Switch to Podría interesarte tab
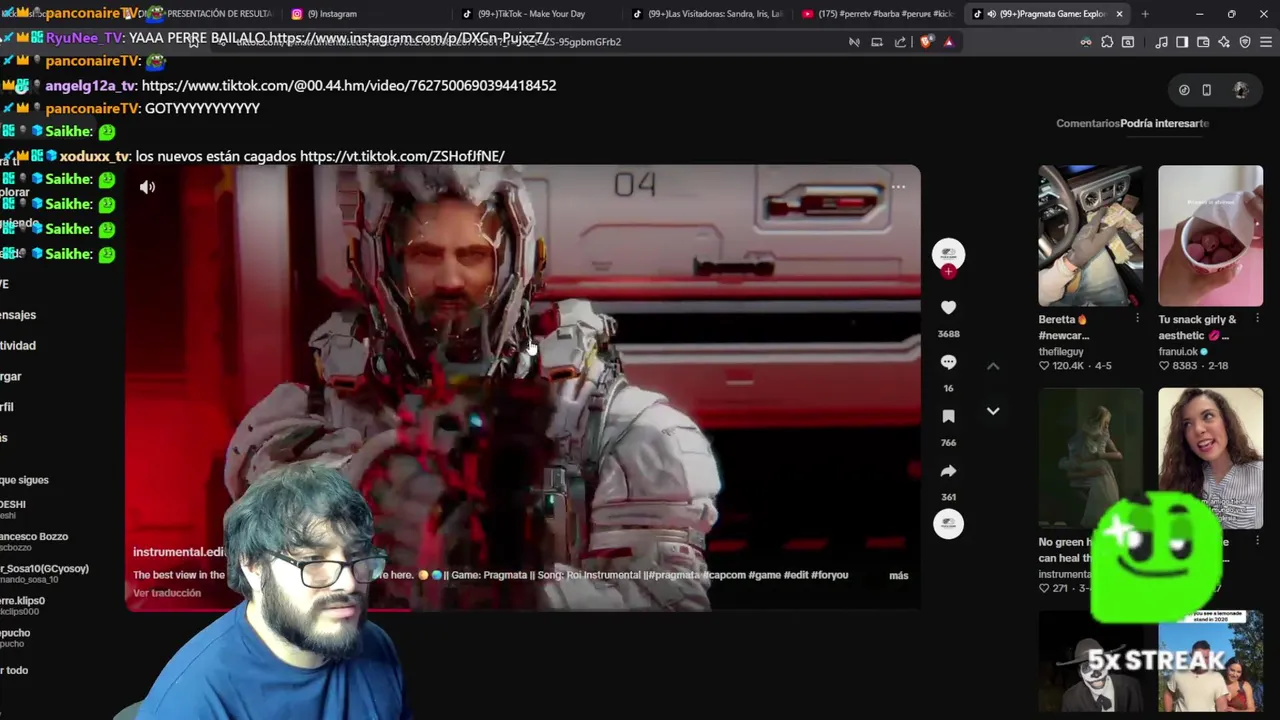The height and width of the screenshot is (720, 1280). (x=1165, y=123)
